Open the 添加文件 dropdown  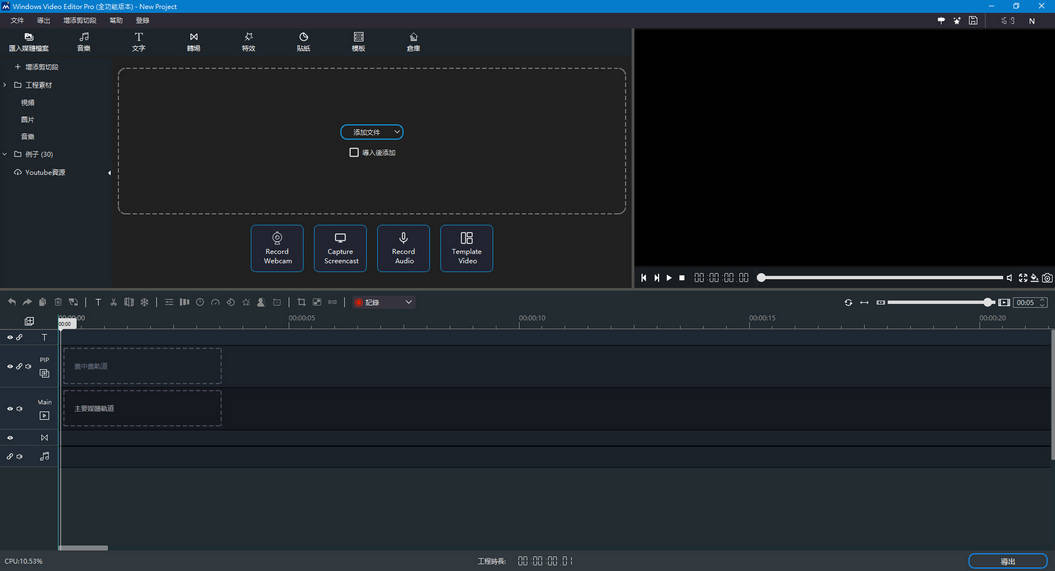[x=372, y=132]
